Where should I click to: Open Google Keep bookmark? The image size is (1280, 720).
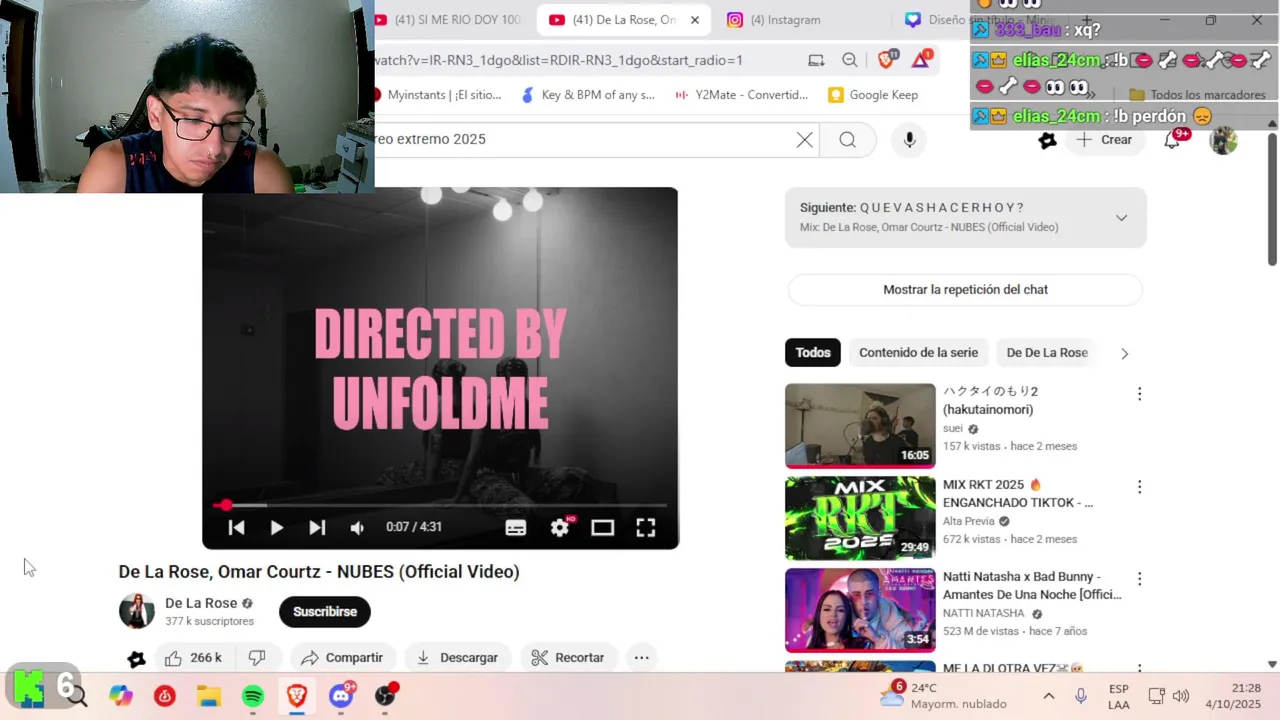point(873,95)
